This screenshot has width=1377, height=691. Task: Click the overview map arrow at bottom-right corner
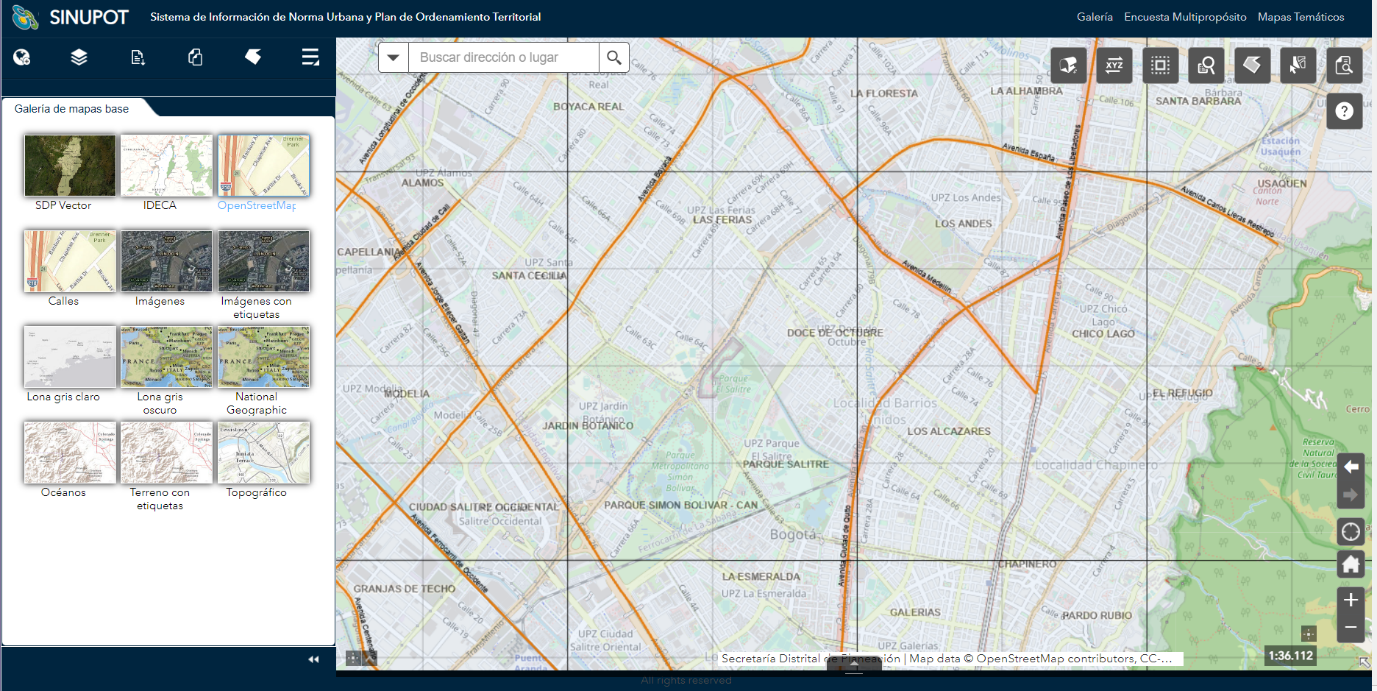1366,661
